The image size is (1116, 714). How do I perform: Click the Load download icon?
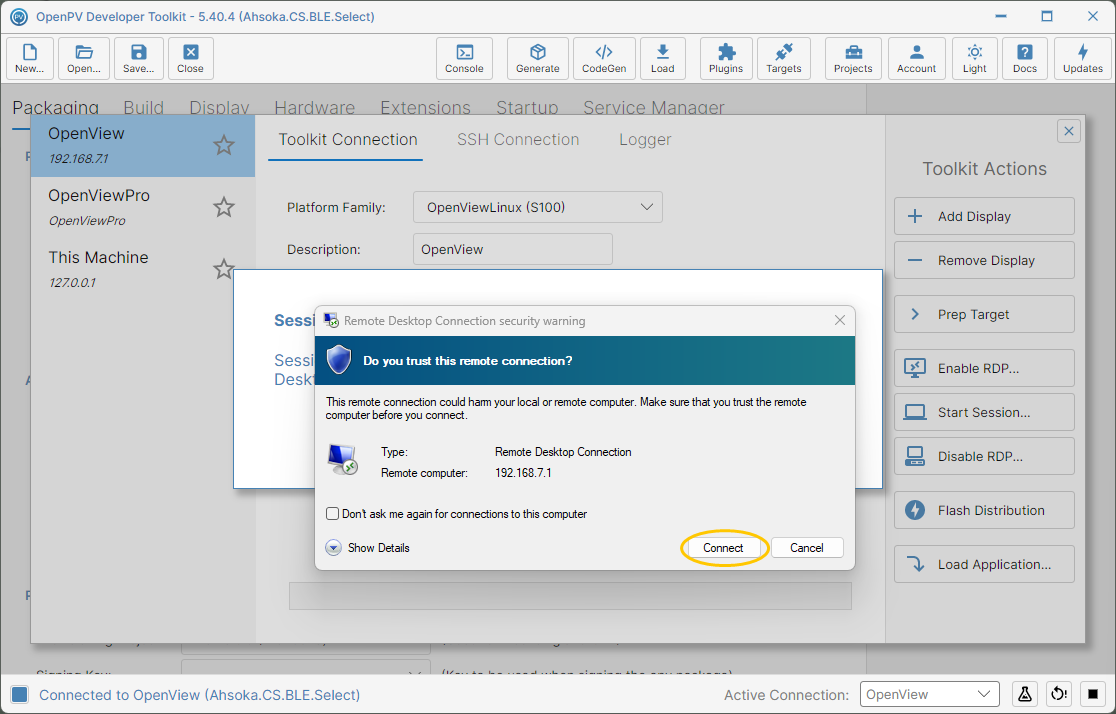[x=663, y=58]
